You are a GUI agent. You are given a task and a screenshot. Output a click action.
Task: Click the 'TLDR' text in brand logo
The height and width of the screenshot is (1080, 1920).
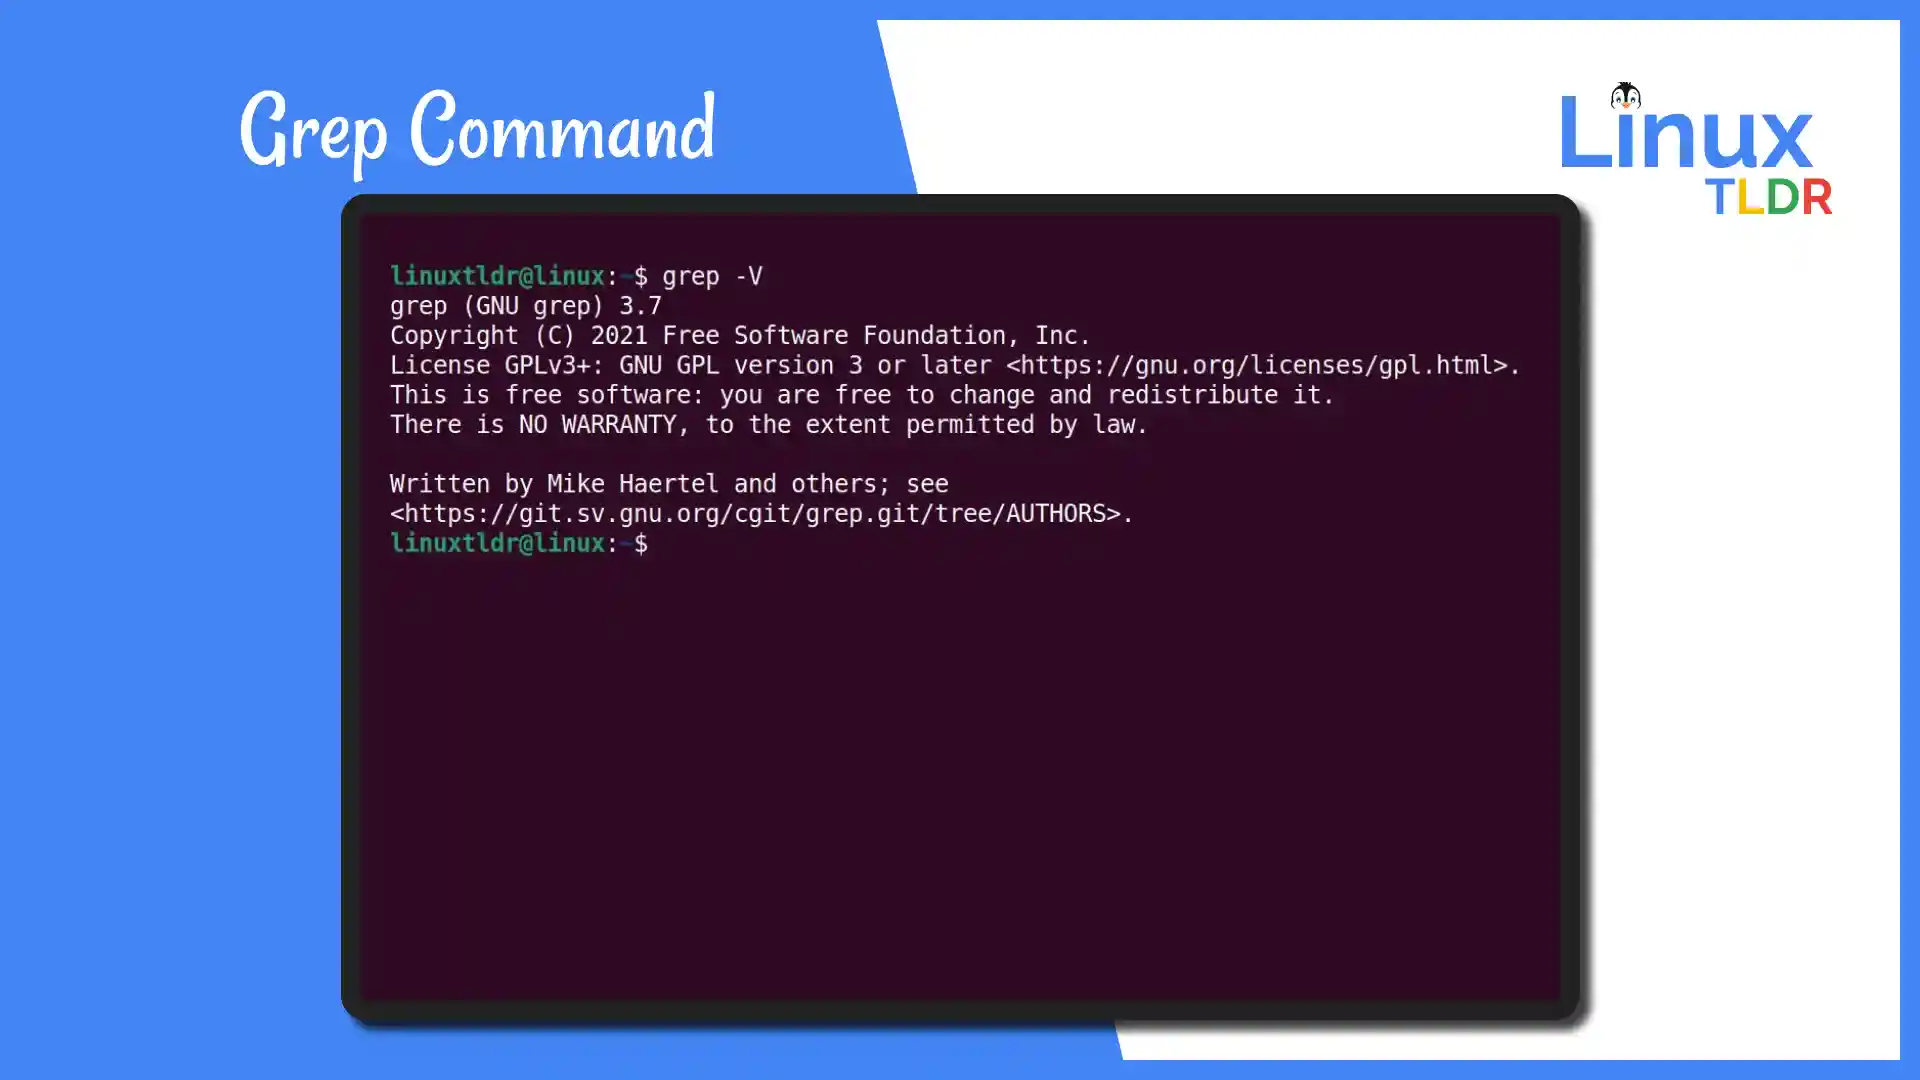(x=1764, y=198)
